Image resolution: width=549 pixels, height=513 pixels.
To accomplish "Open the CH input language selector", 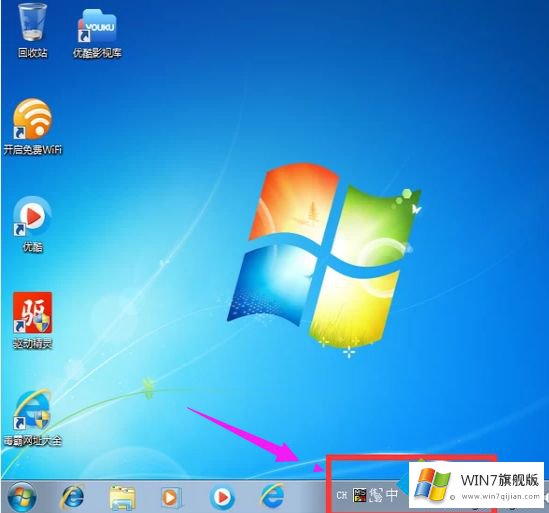I will (x=341, y=495).
